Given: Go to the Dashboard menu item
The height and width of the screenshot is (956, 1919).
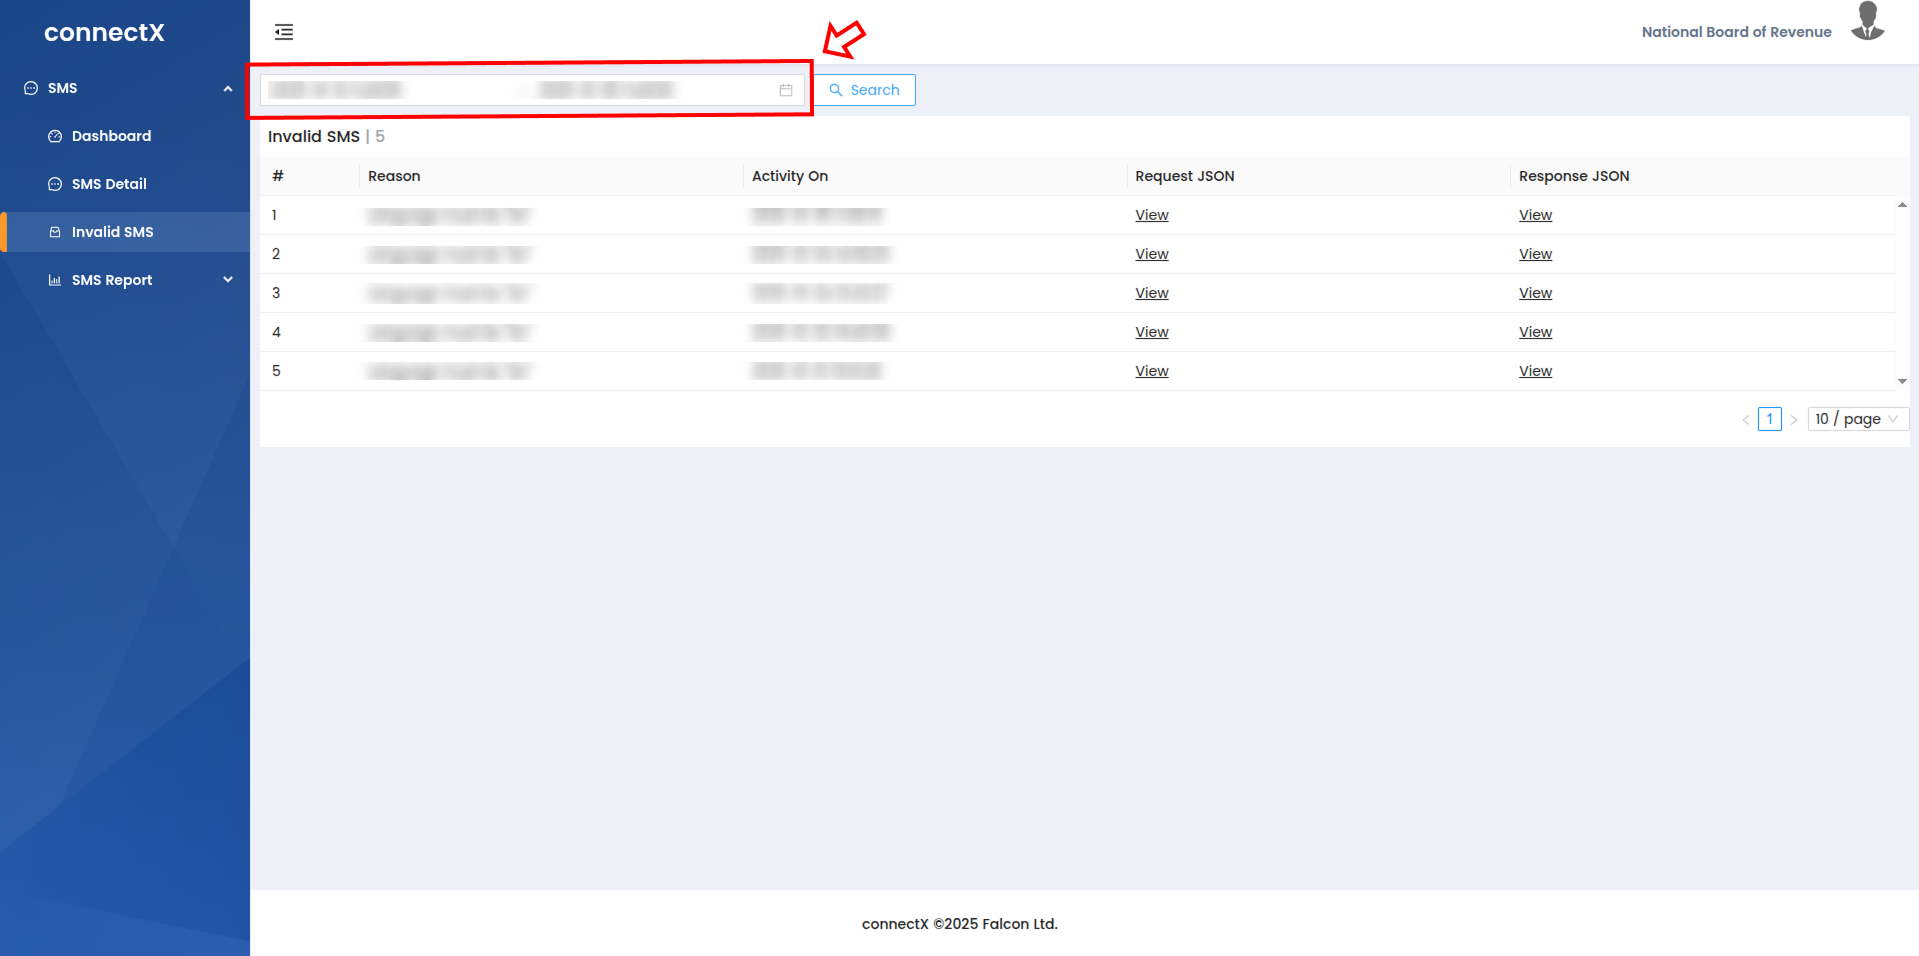Looking at the screenshot, I should point(111,136).
